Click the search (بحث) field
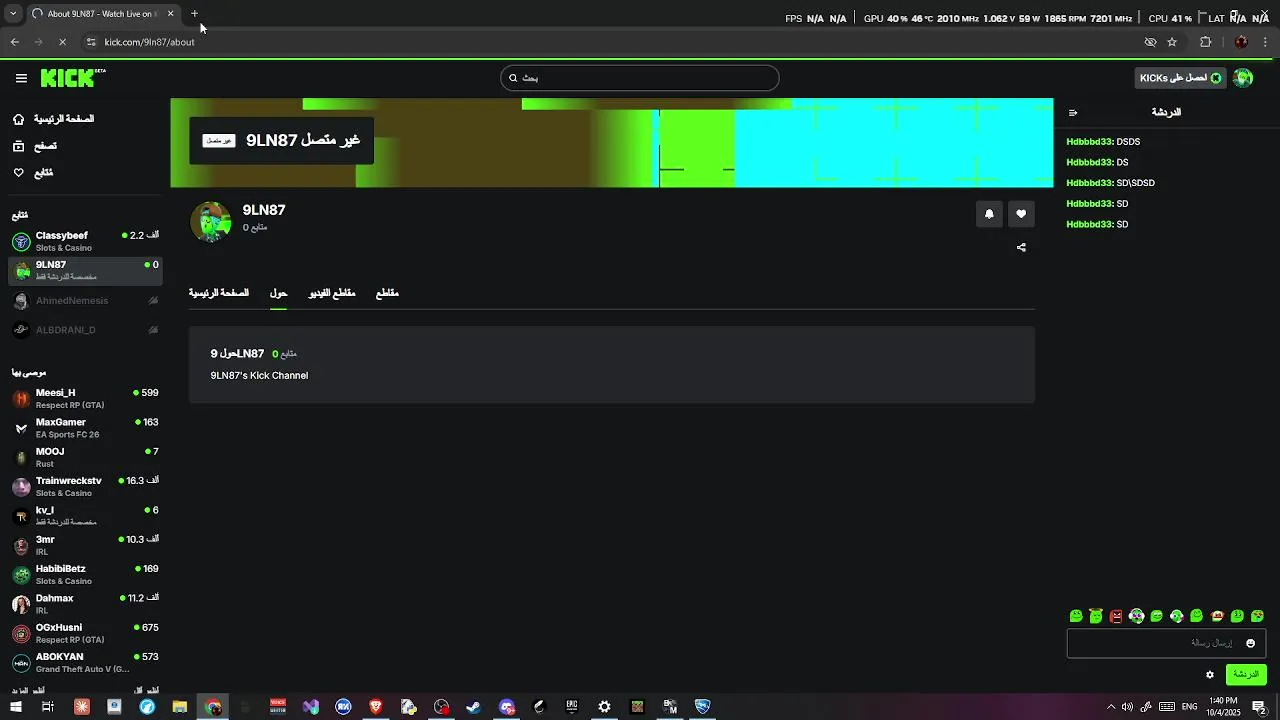 (x=640, y=78)
